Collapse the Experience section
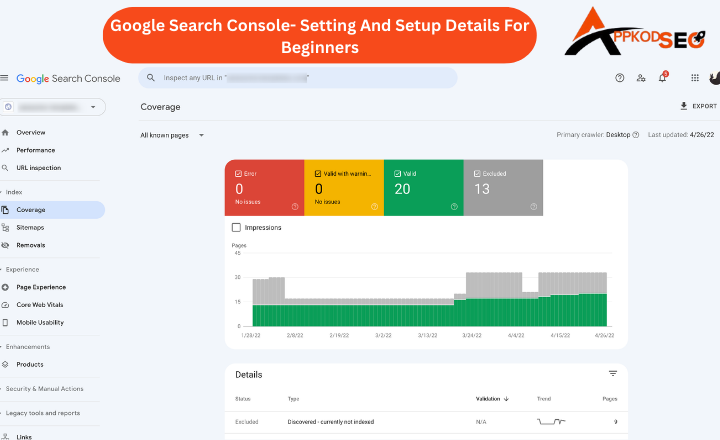The image size is (720, 440). (20, 270)
